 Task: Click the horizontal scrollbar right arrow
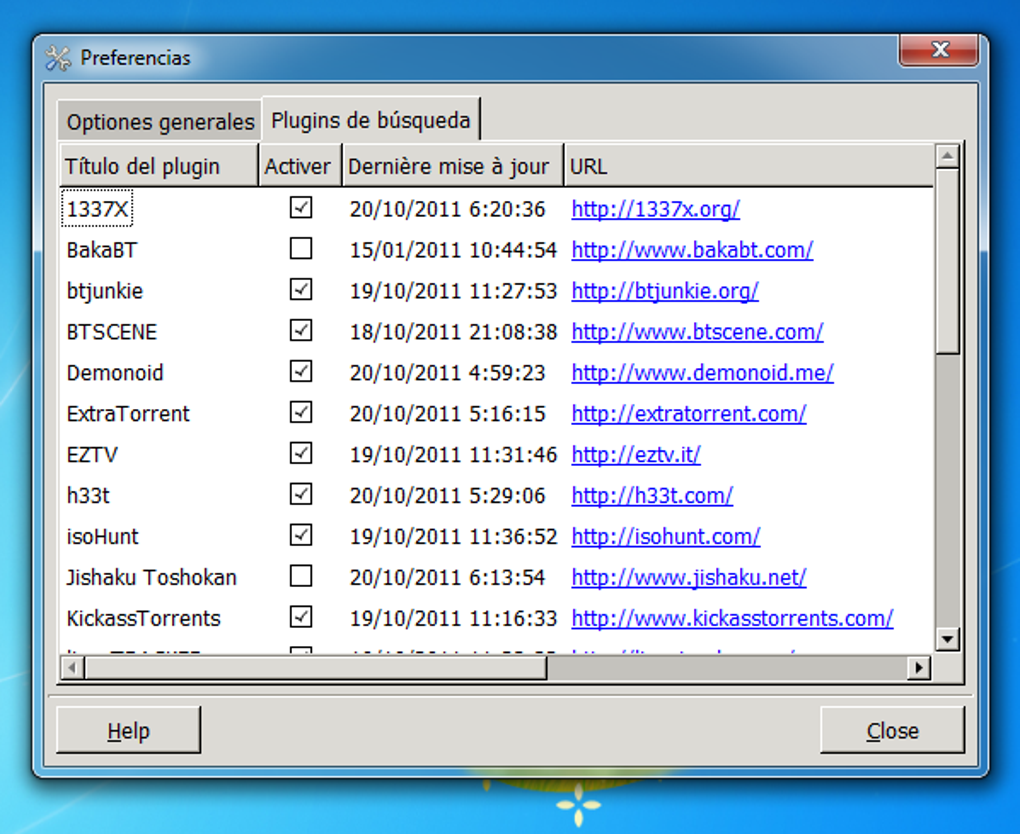pyautogui.click(x=919, y=667)
